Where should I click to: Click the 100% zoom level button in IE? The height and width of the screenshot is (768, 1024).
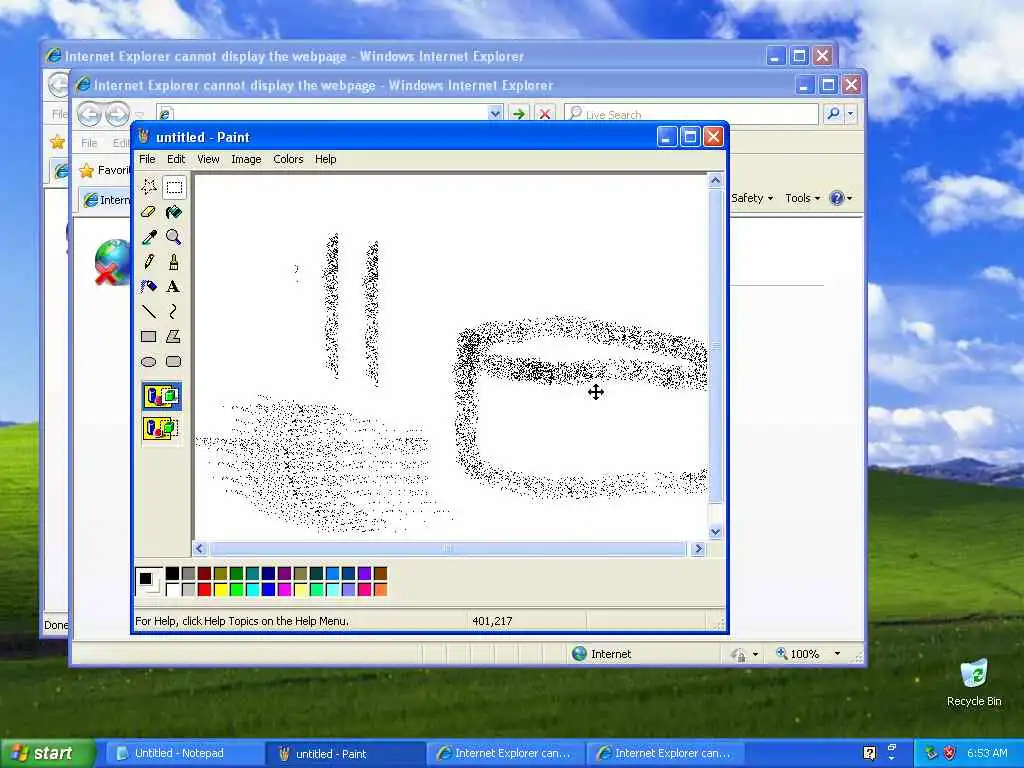(x=798, y=654)
